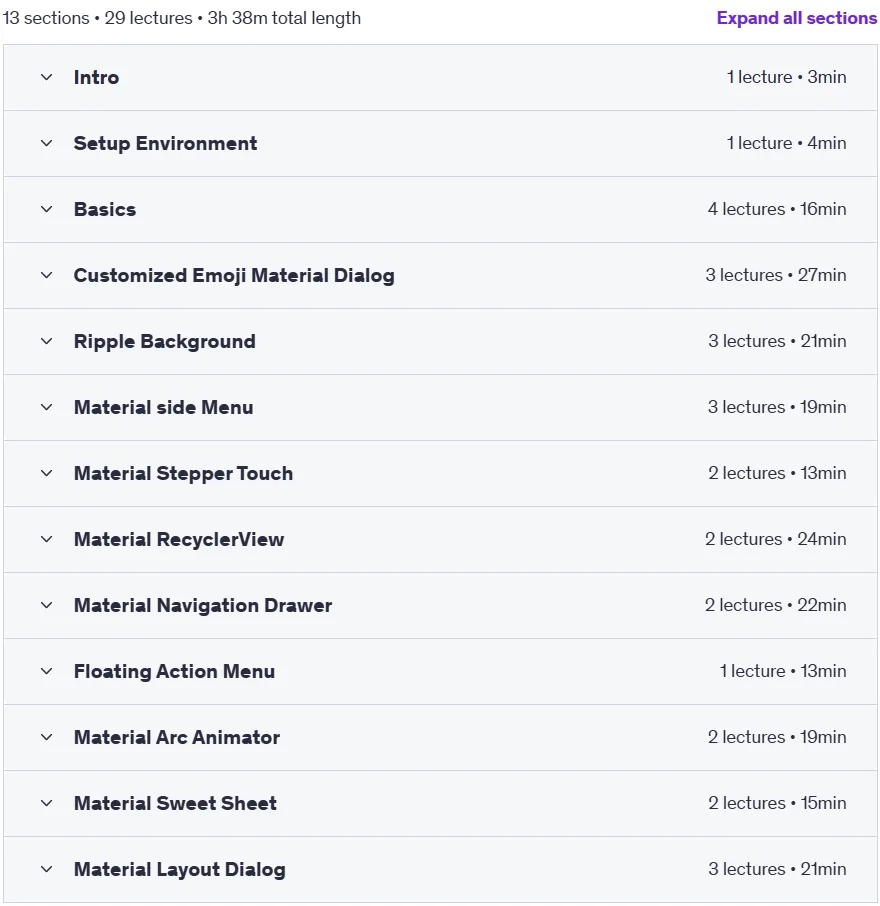Click chevron beside Floating Action Menu
Image resolution: width=880 pixels, height=906 pixels.
pos(47,671)
